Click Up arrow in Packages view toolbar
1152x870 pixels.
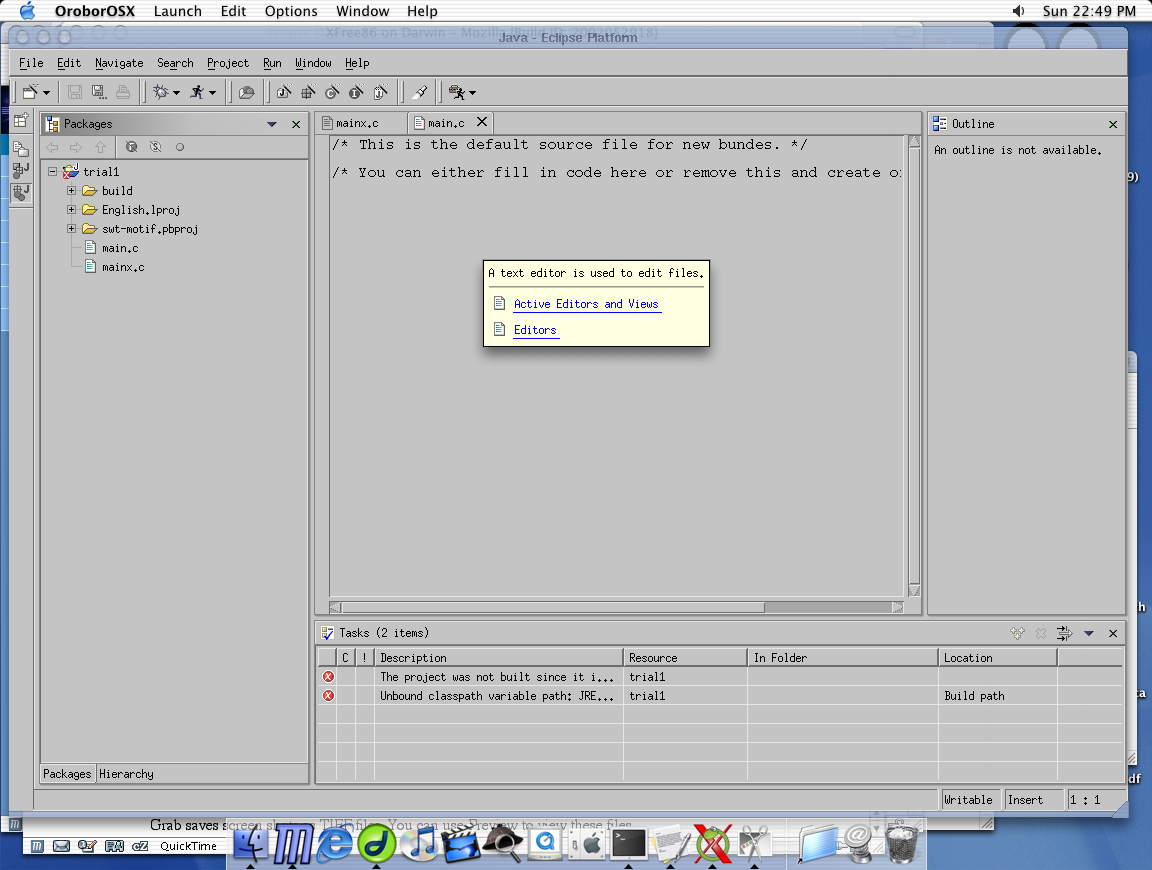[x=101, y=147]
